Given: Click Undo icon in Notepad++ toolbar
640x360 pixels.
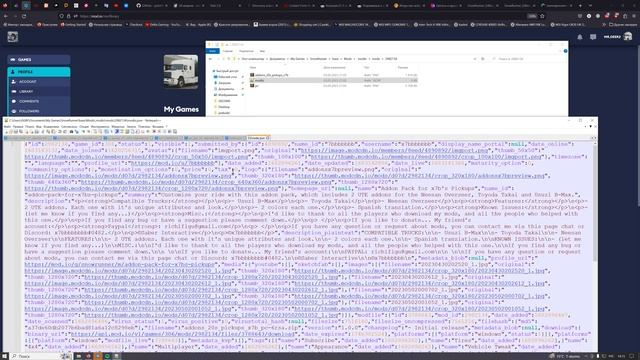Looking at the screenshot, I should pos(59,131).
